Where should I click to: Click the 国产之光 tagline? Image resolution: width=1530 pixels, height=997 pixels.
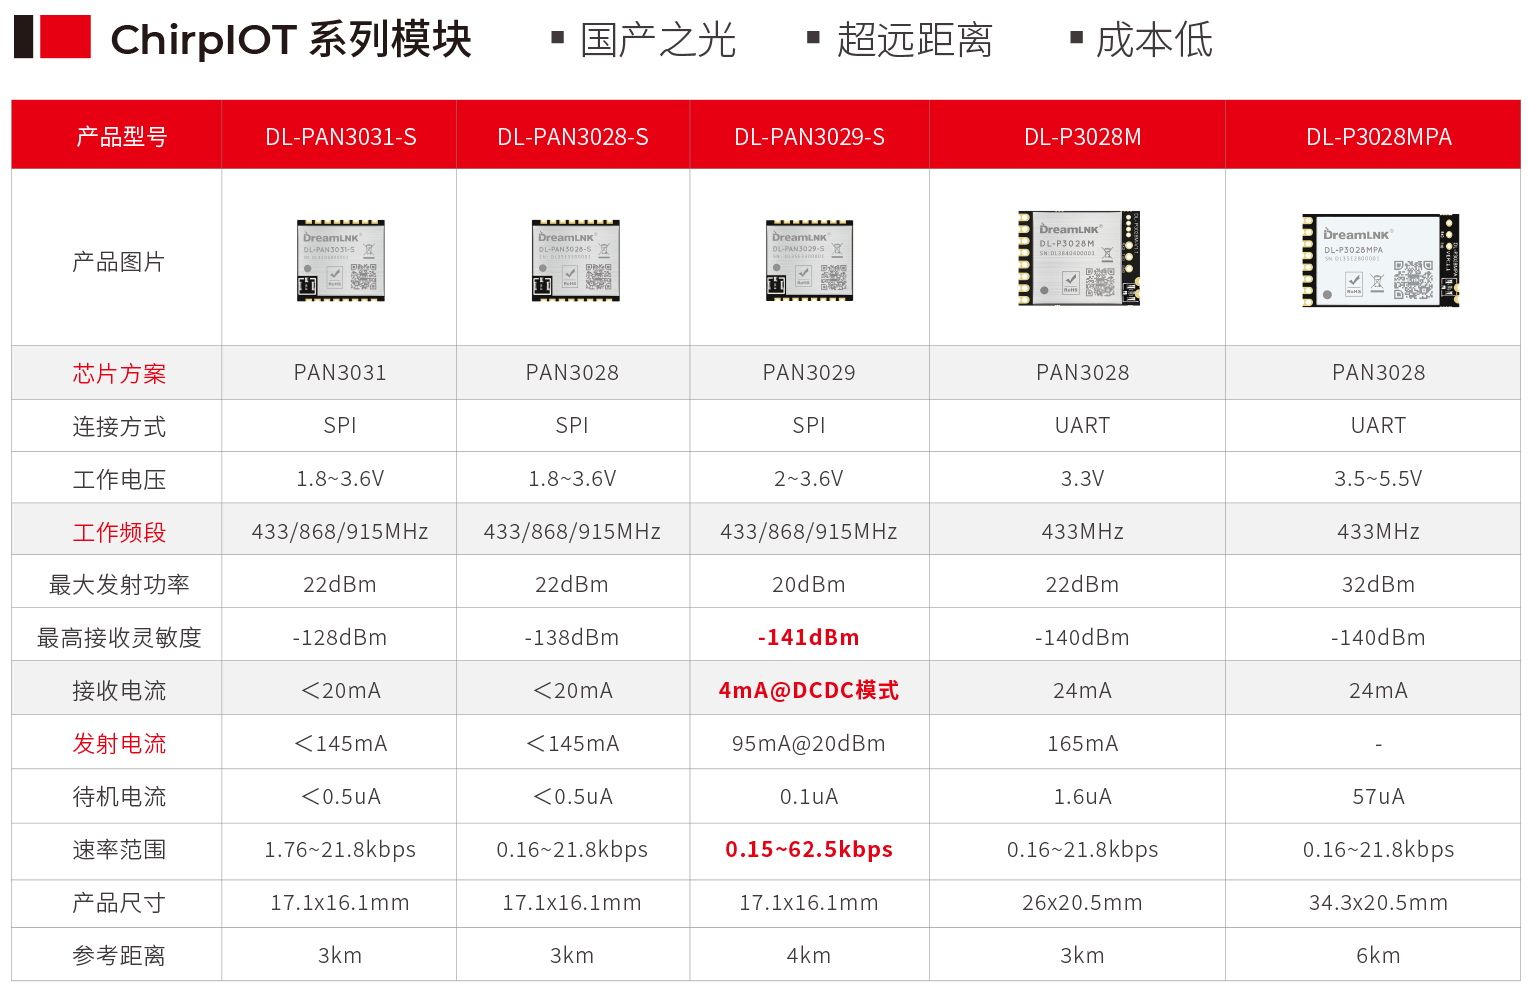pos(657,40)
